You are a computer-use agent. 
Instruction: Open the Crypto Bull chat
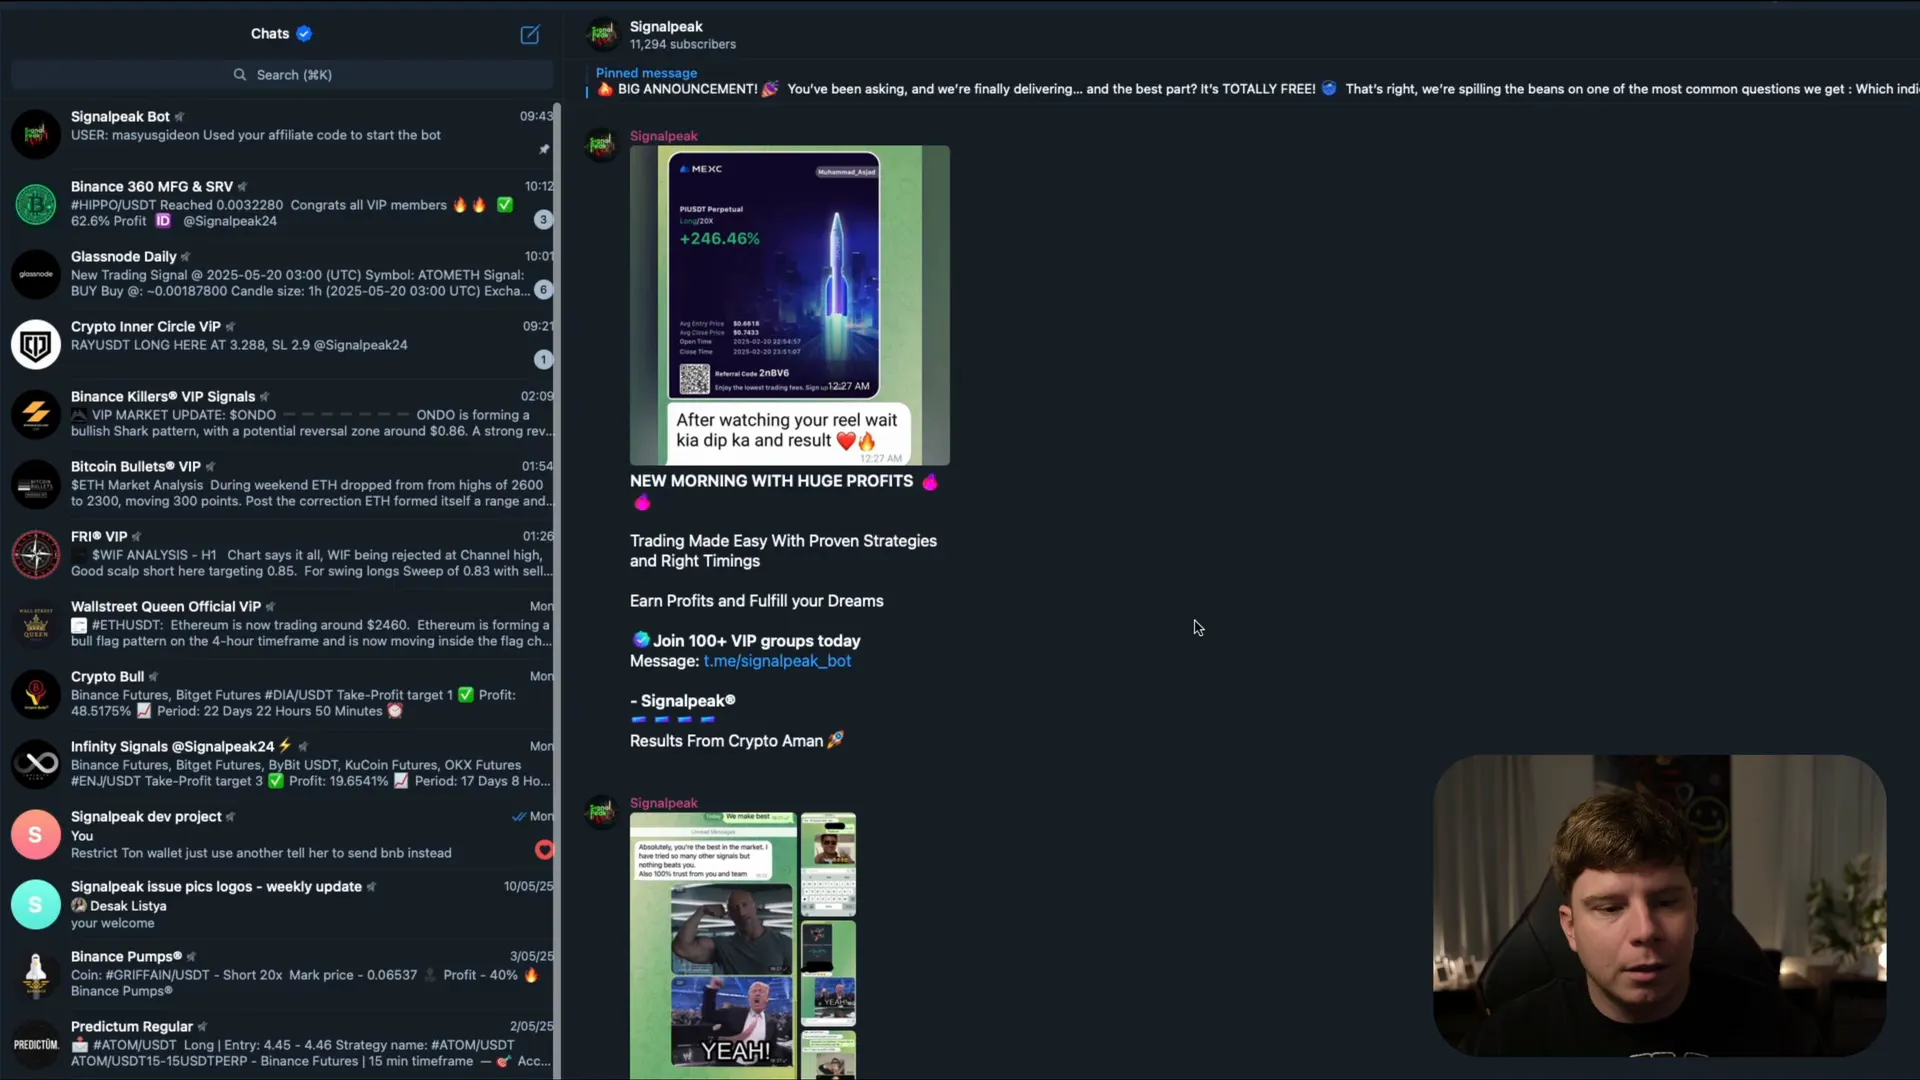[282, 694]
